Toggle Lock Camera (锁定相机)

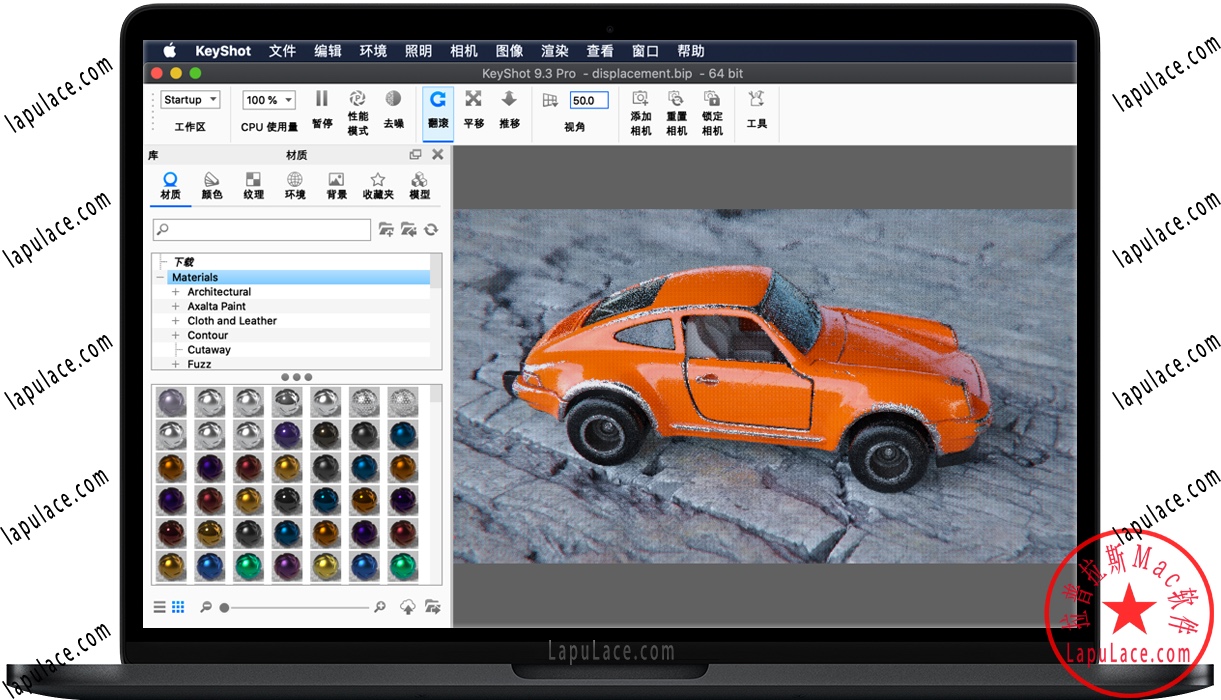pyautogui.click(x=712, y=111)
